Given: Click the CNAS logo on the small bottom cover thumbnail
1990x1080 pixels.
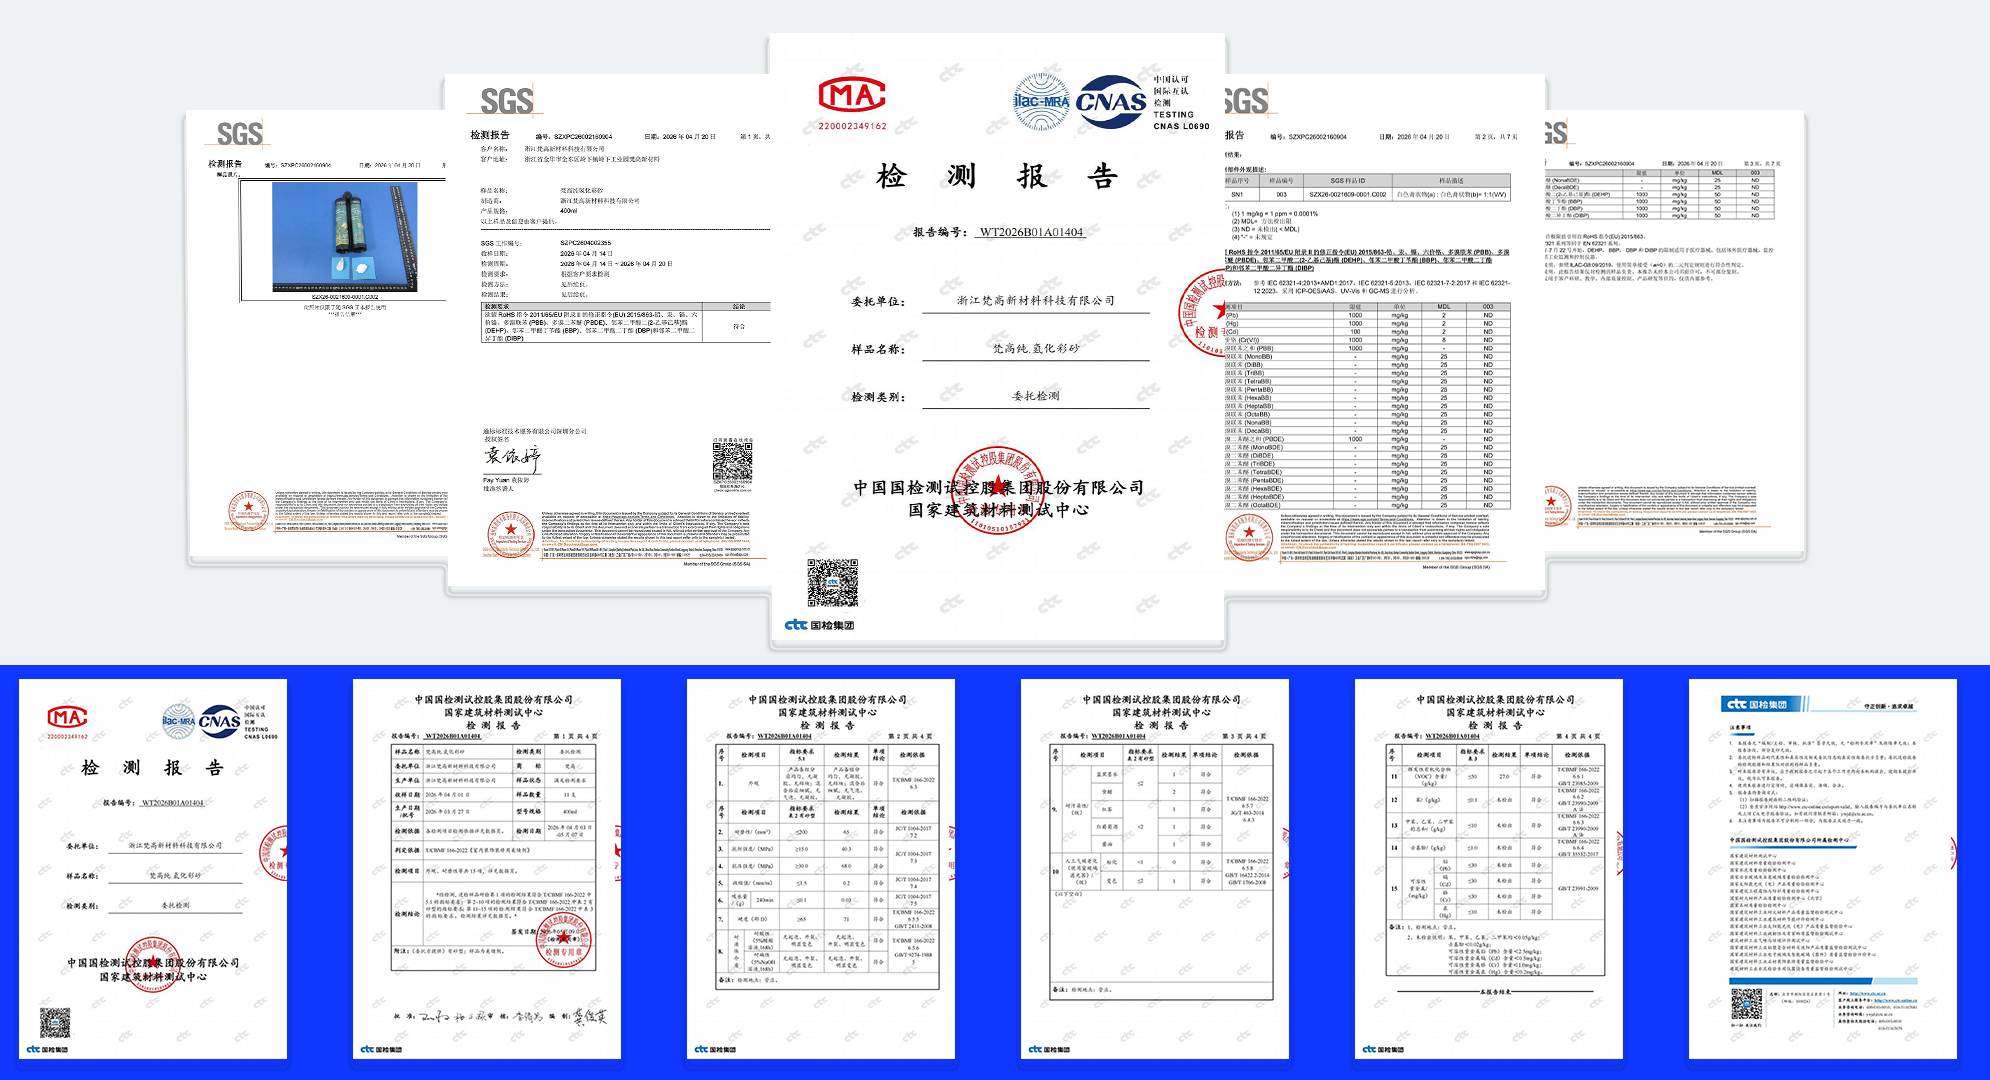Looking at the screenshot, I should 219,720.
